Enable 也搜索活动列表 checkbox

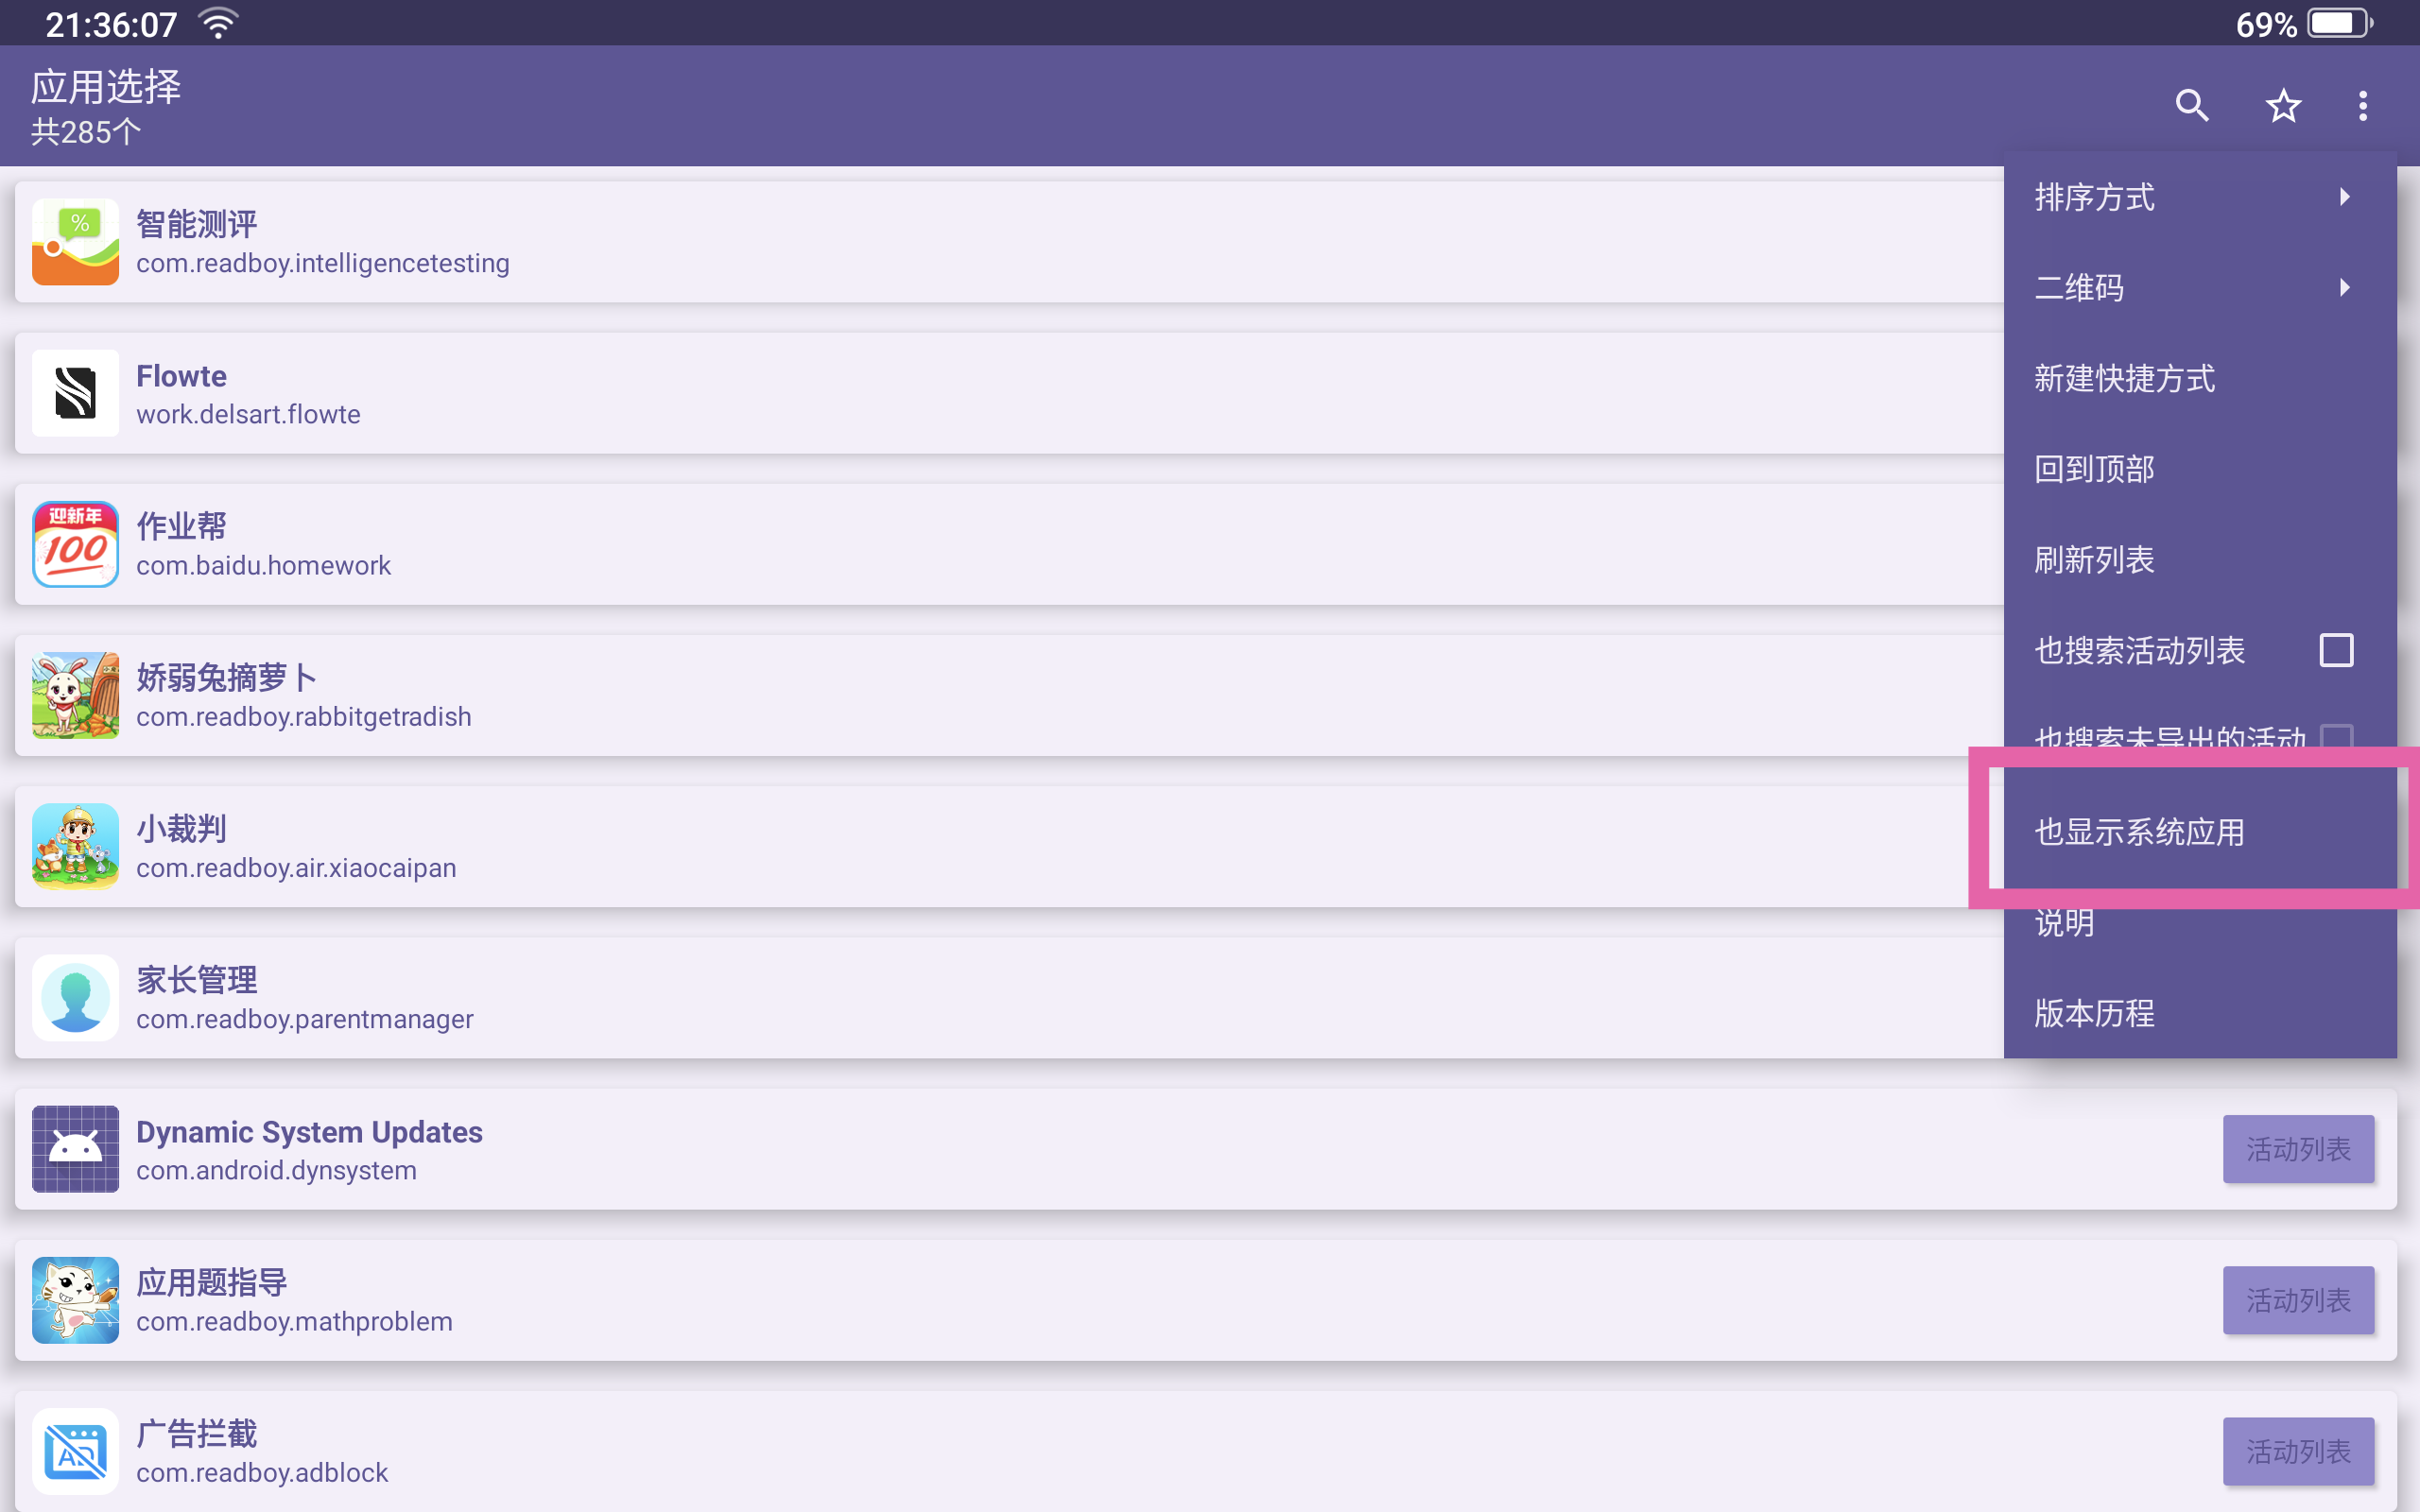pos(2337,650)
